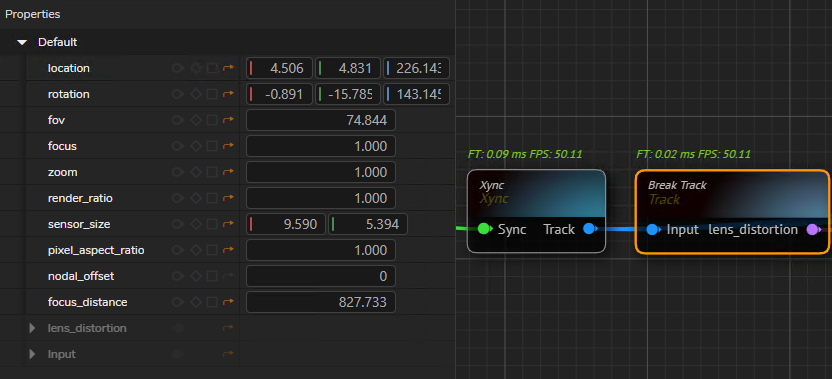Image resolution: width=832 pixels, height=379 pixels.
Task: Edit the rotation Y value -15.785
Action: pyautogui.click(x=348, y=94)
